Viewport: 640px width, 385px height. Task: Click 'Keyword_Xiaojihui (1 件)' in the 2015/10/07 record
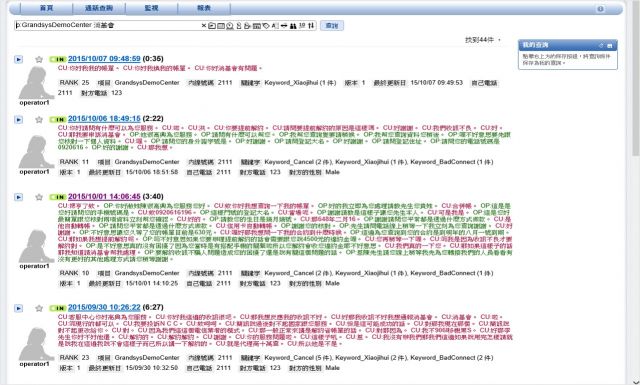300,82
